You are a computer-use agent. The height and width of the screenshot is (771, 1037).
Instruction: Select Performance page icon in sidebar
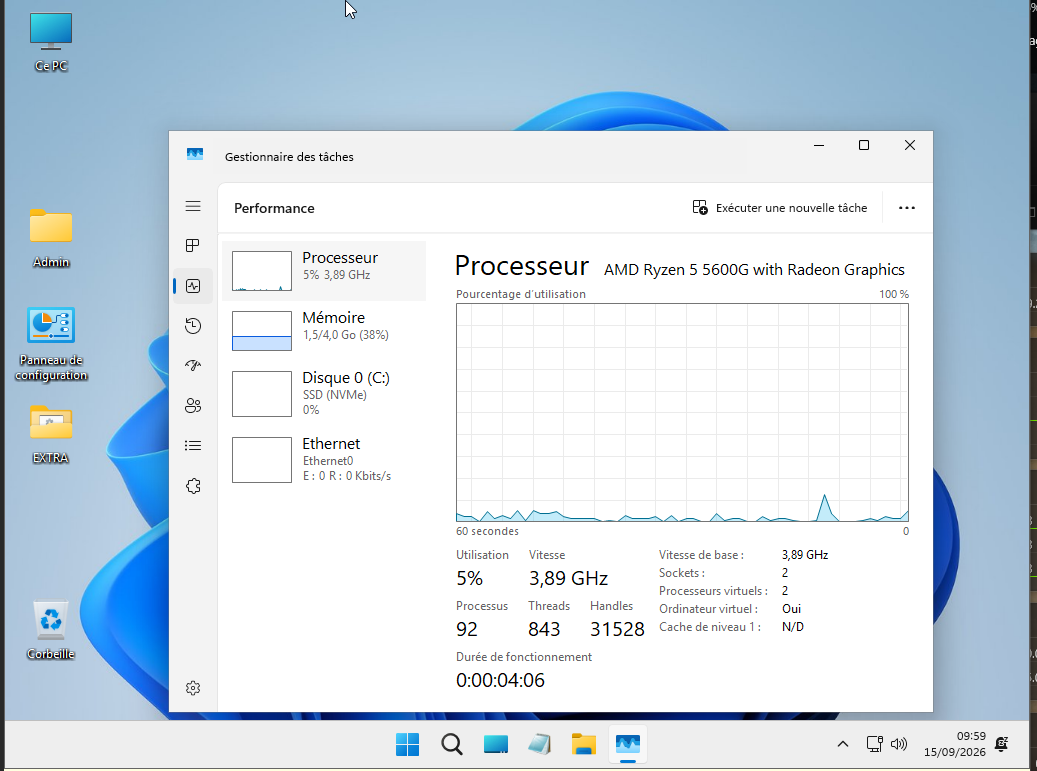coord(193,286)
